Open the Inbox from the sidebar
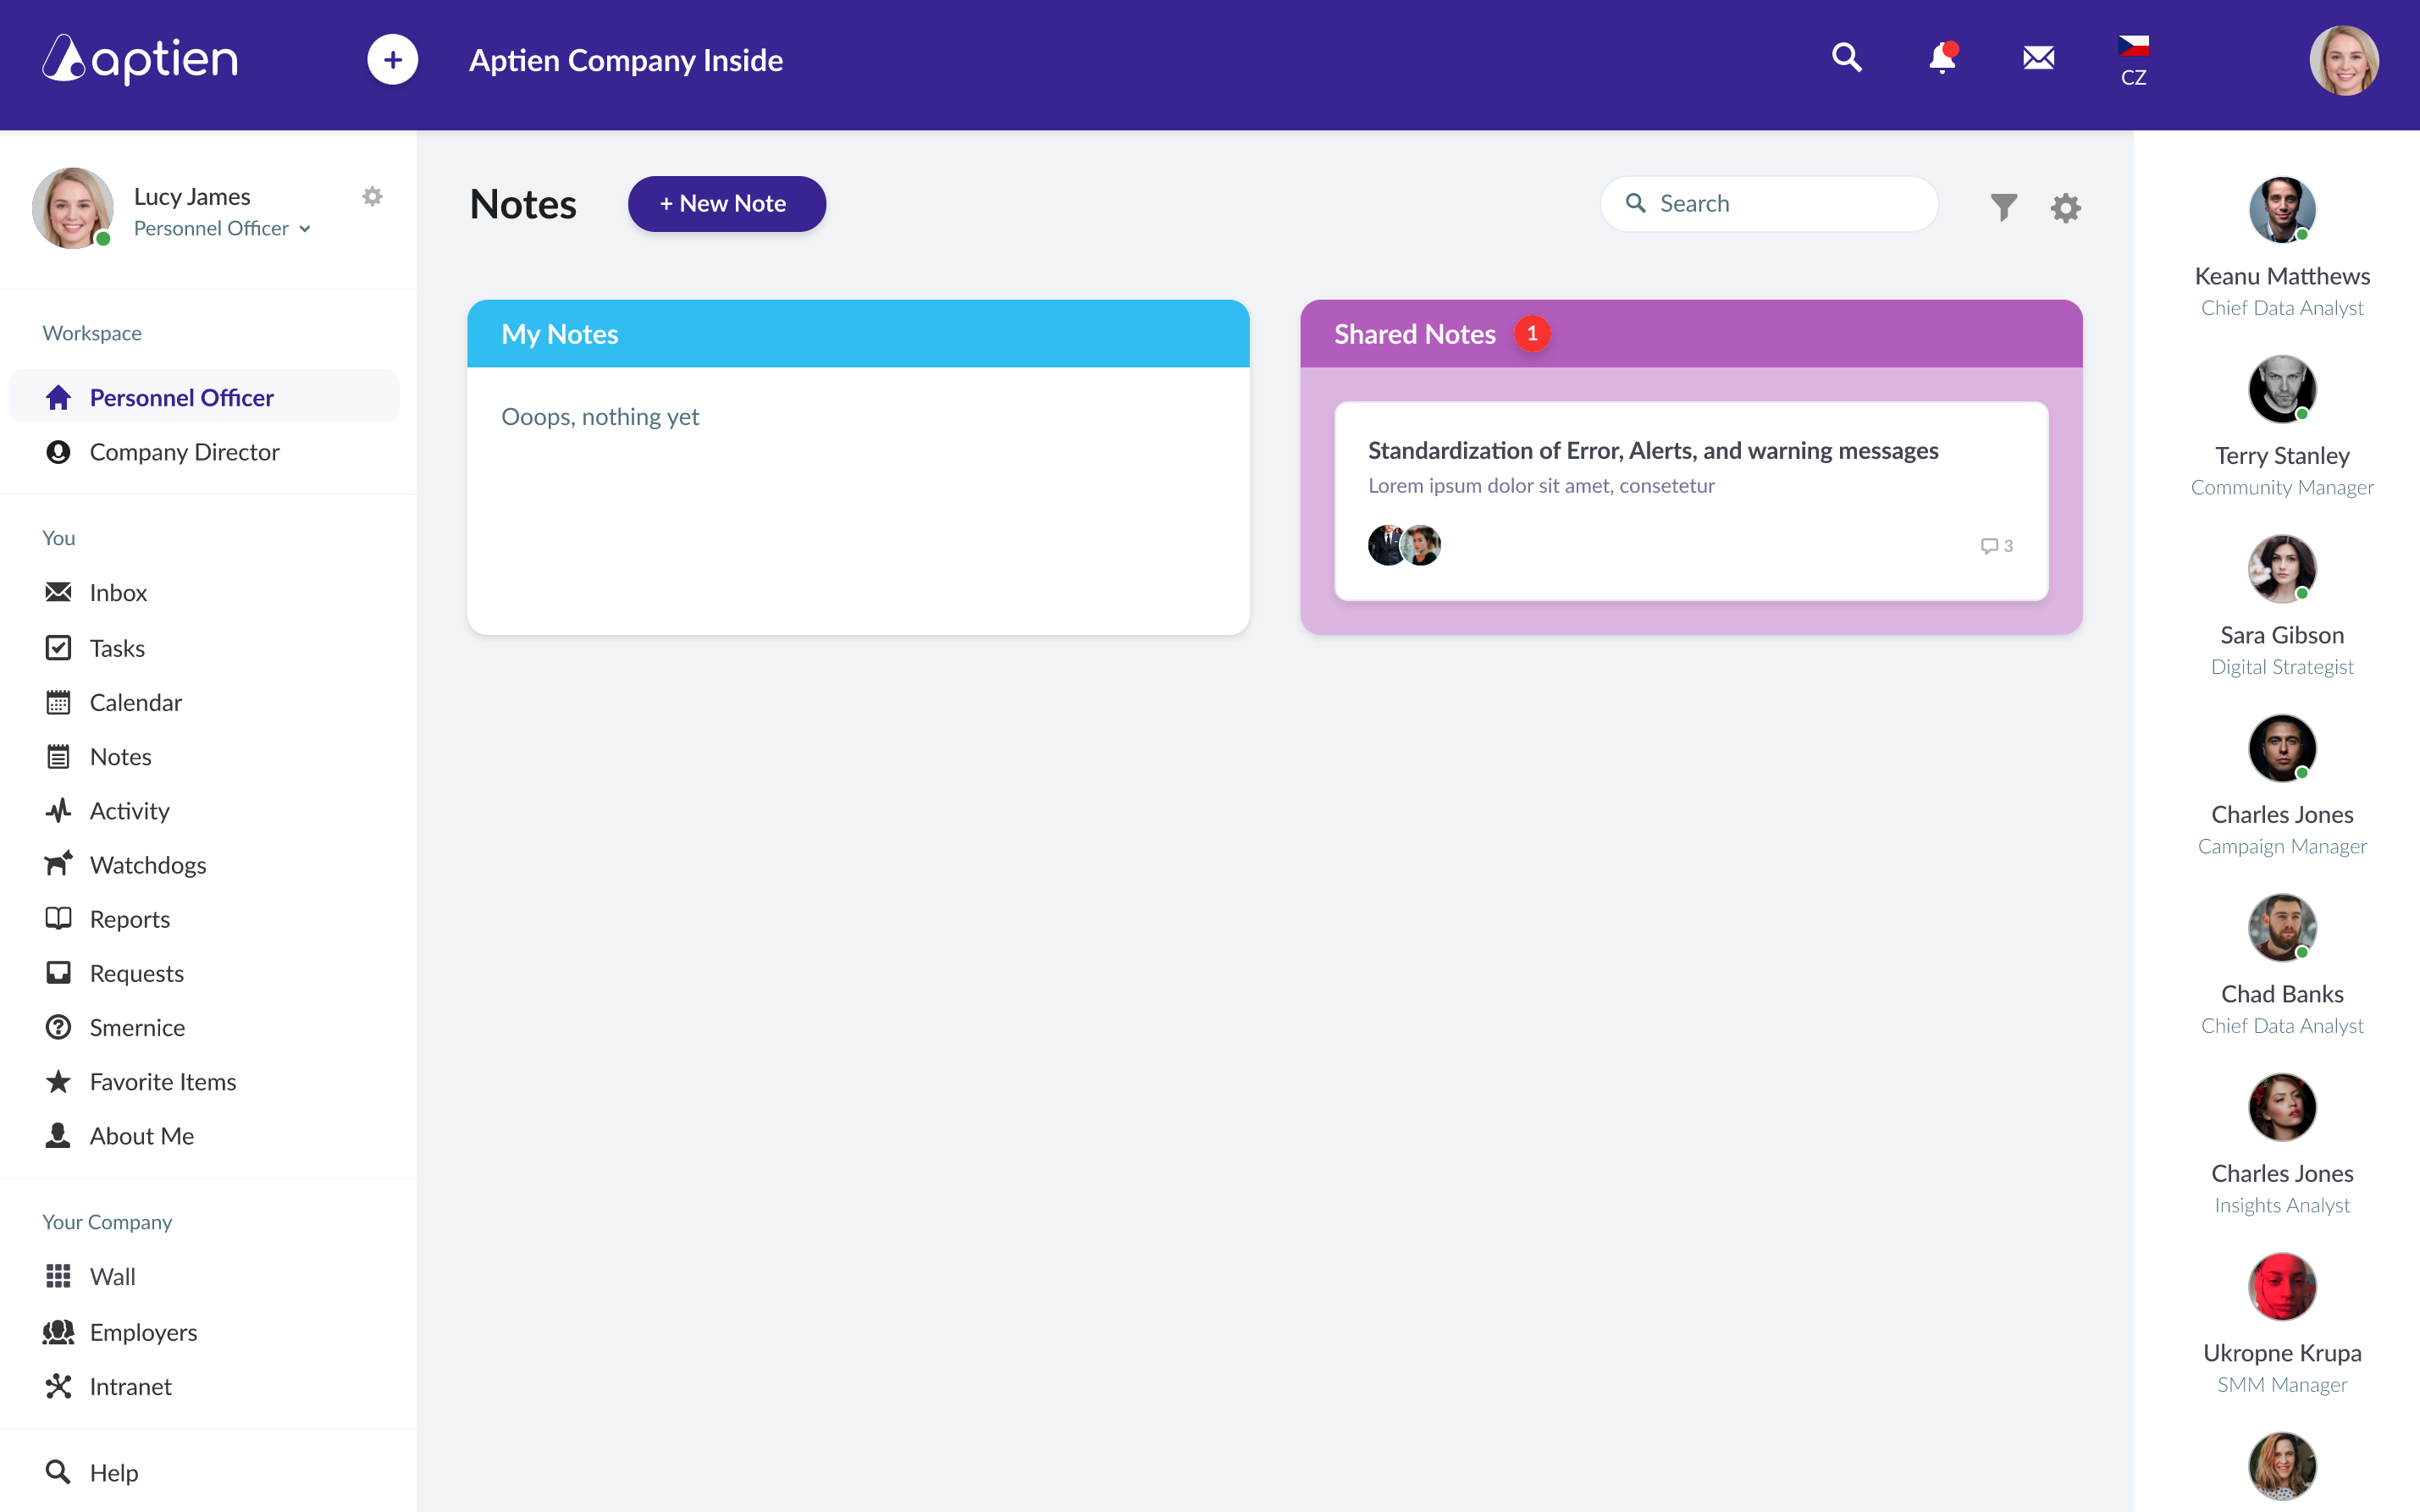 pos(118,592)
